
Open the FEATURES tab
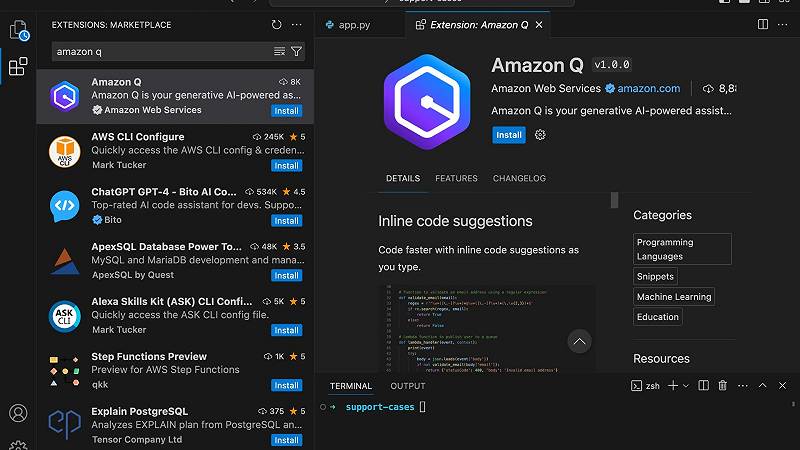pyautogui.click(x=456, y=178)
